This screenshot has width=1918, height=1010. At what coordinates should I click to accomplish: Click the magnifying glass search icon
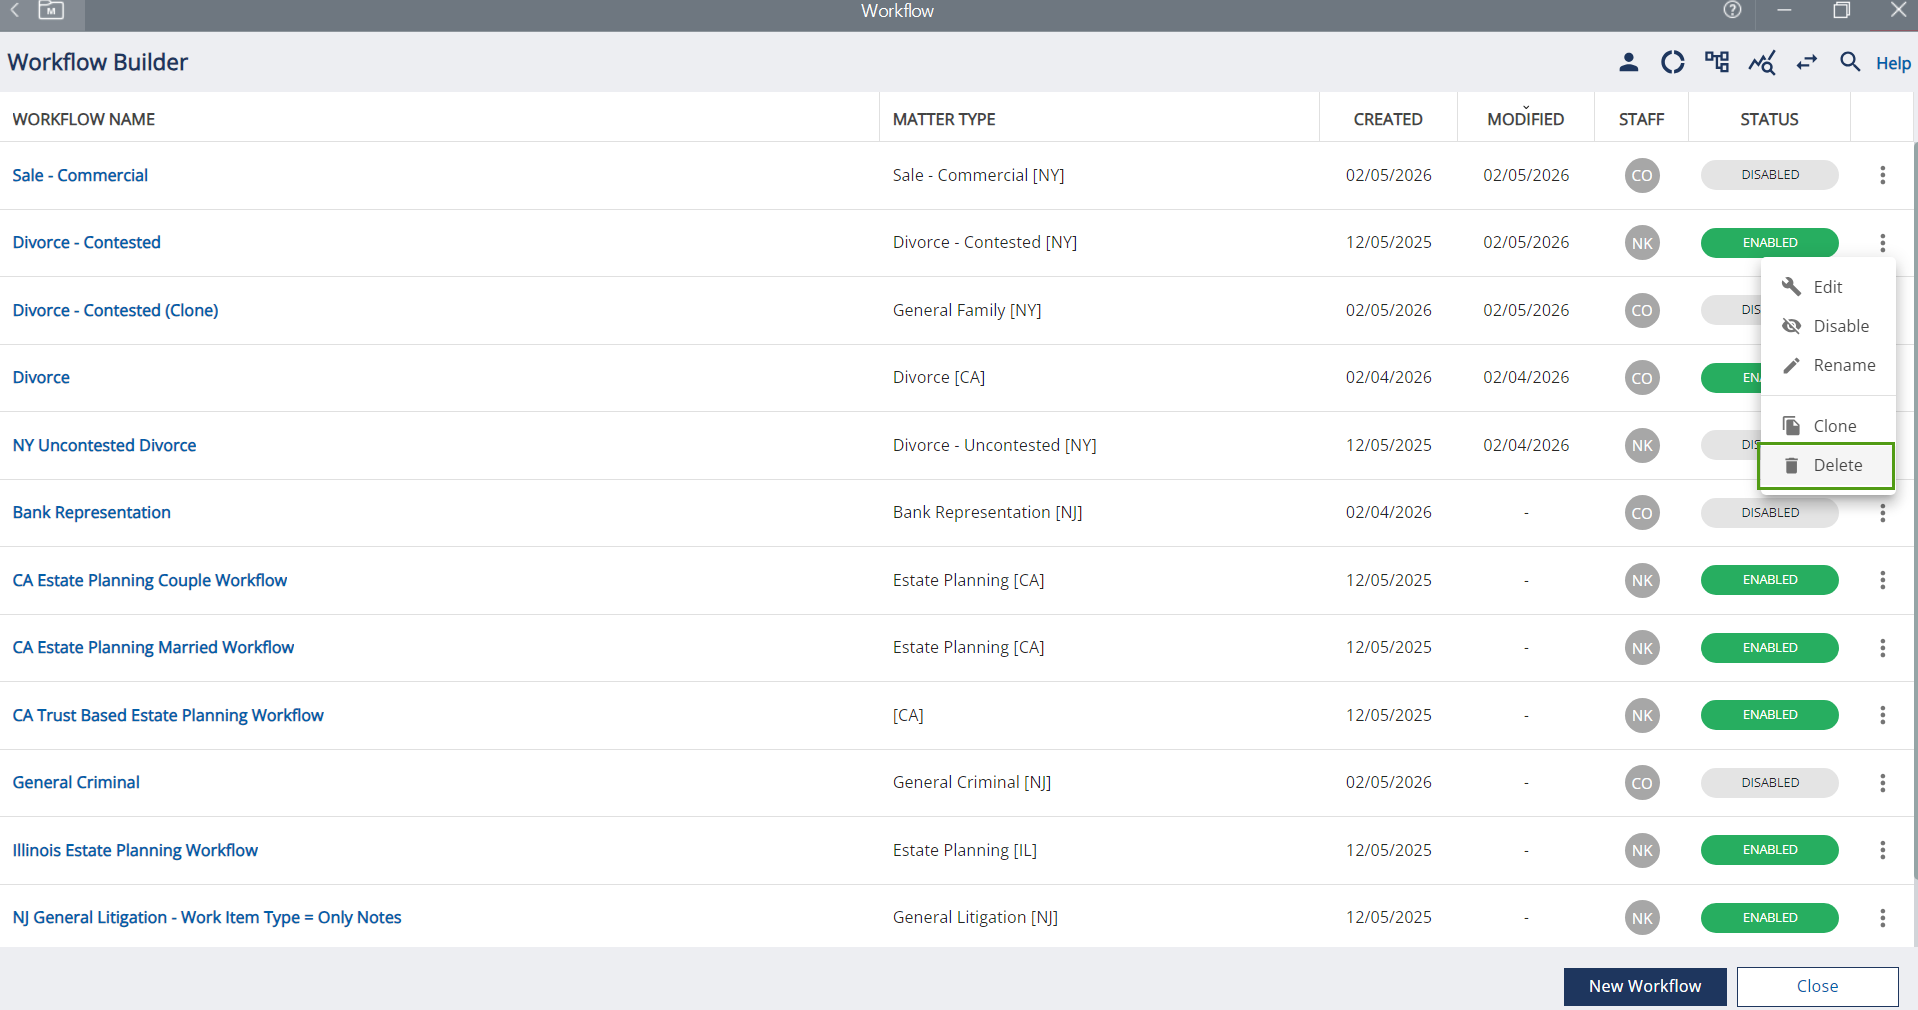coord(1850,63)
